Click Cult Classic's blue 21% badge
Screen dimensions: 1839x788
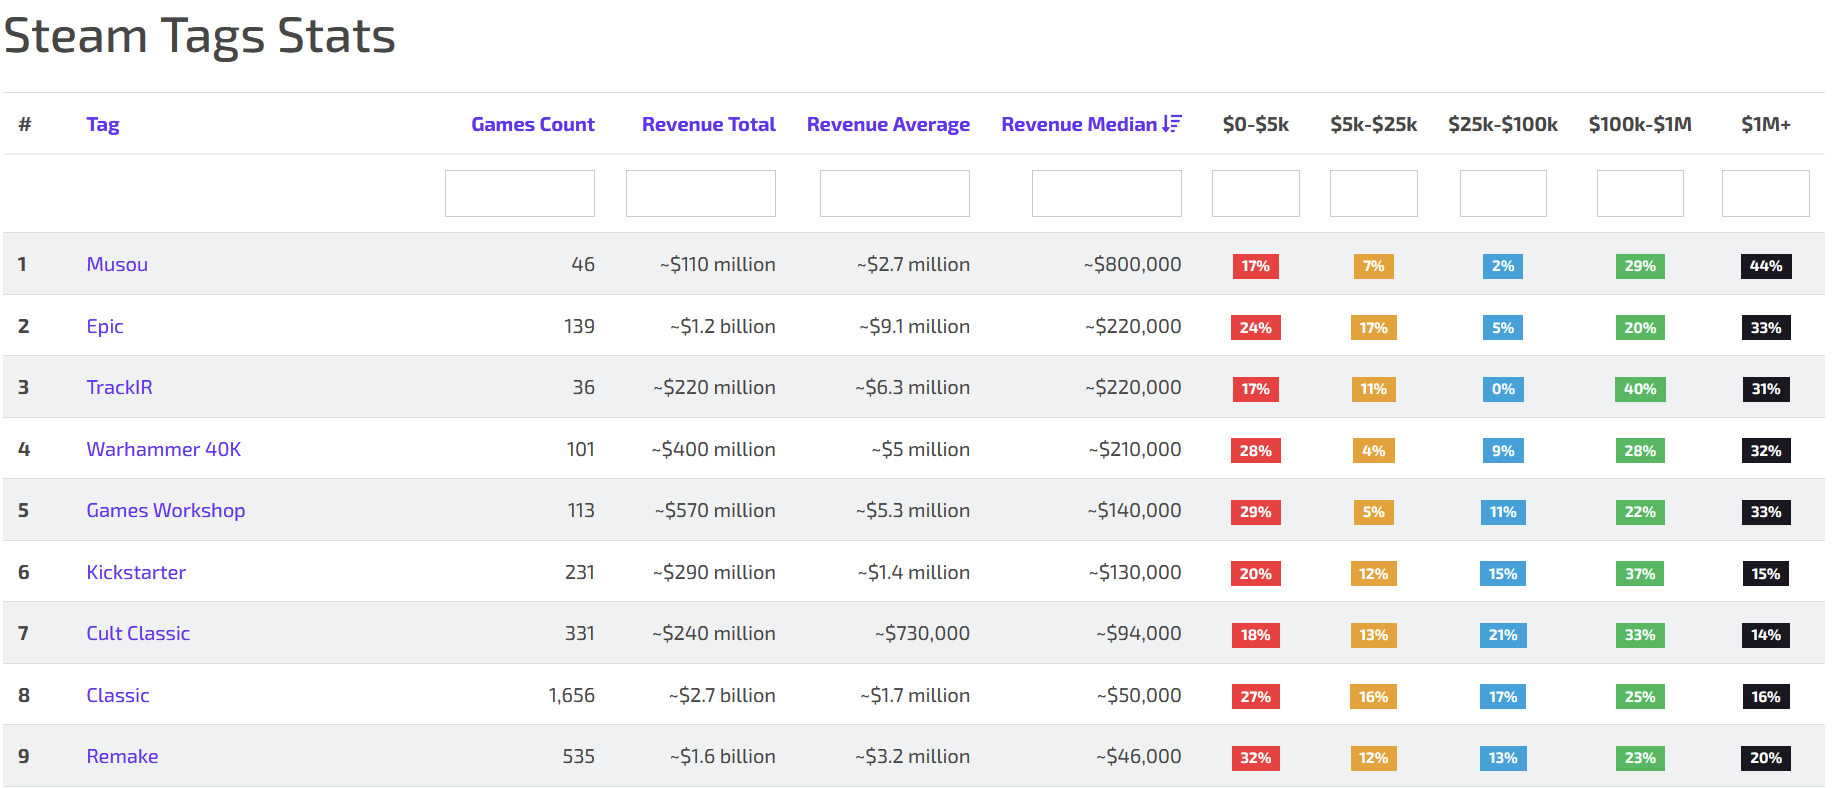tap(1502, 635)
